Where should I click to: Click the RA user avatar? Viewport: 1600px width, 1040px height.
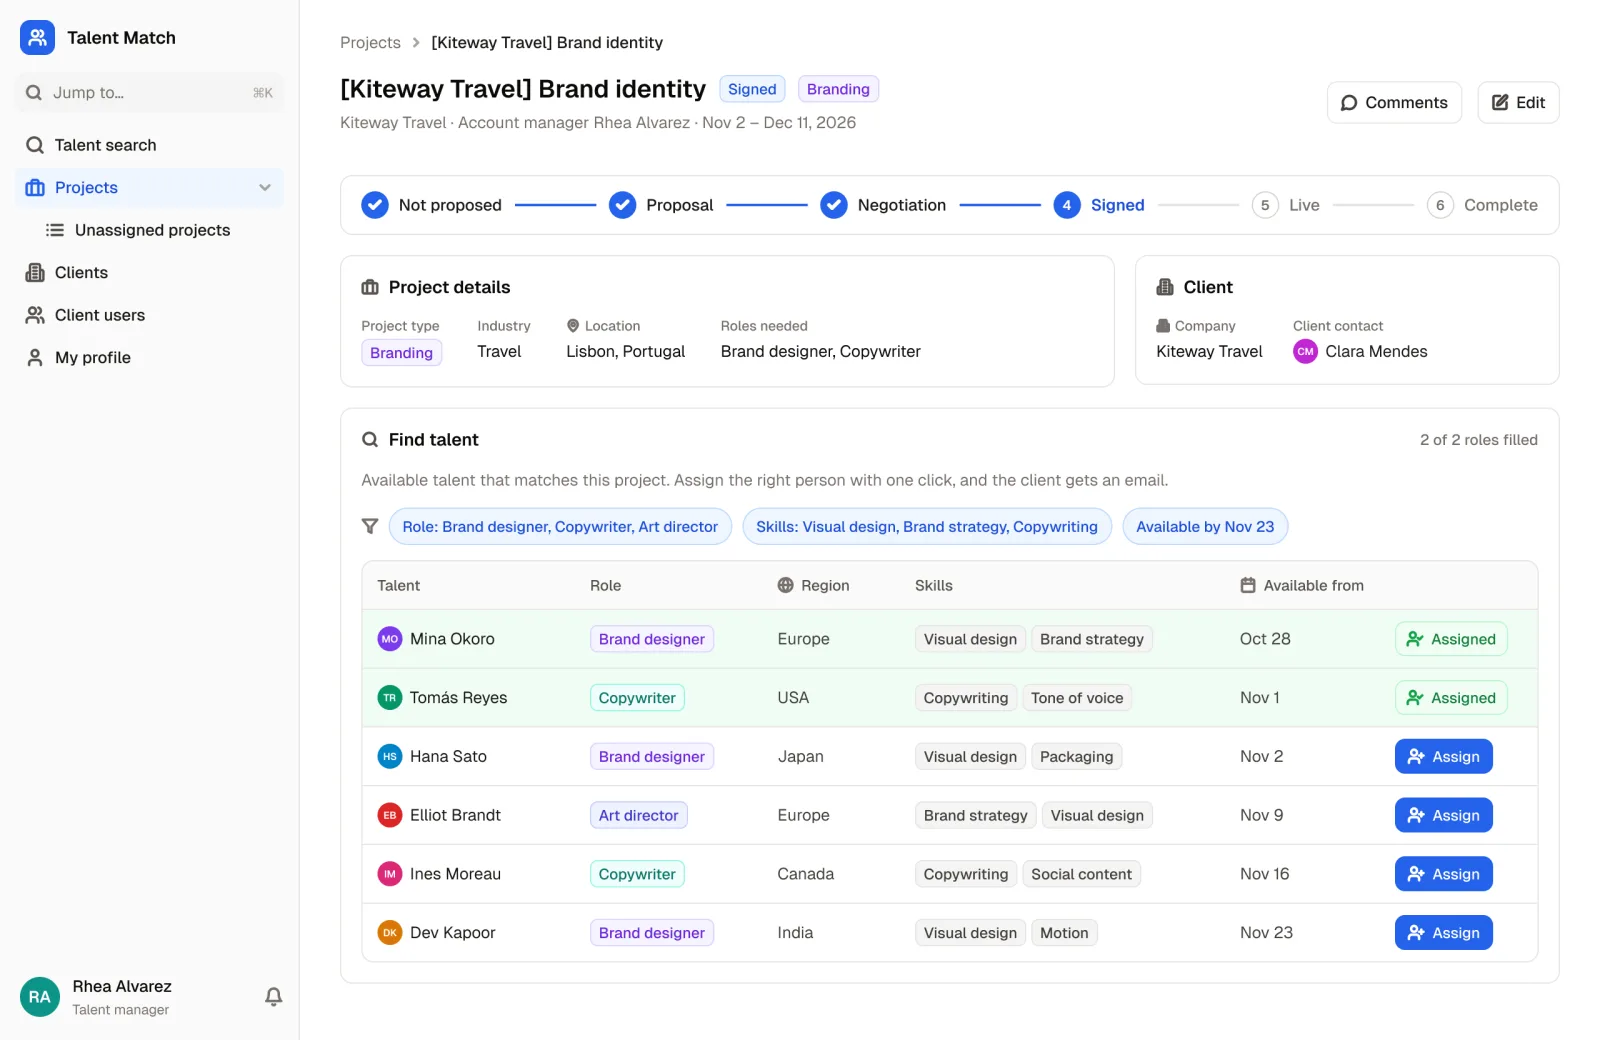(40, 997)
